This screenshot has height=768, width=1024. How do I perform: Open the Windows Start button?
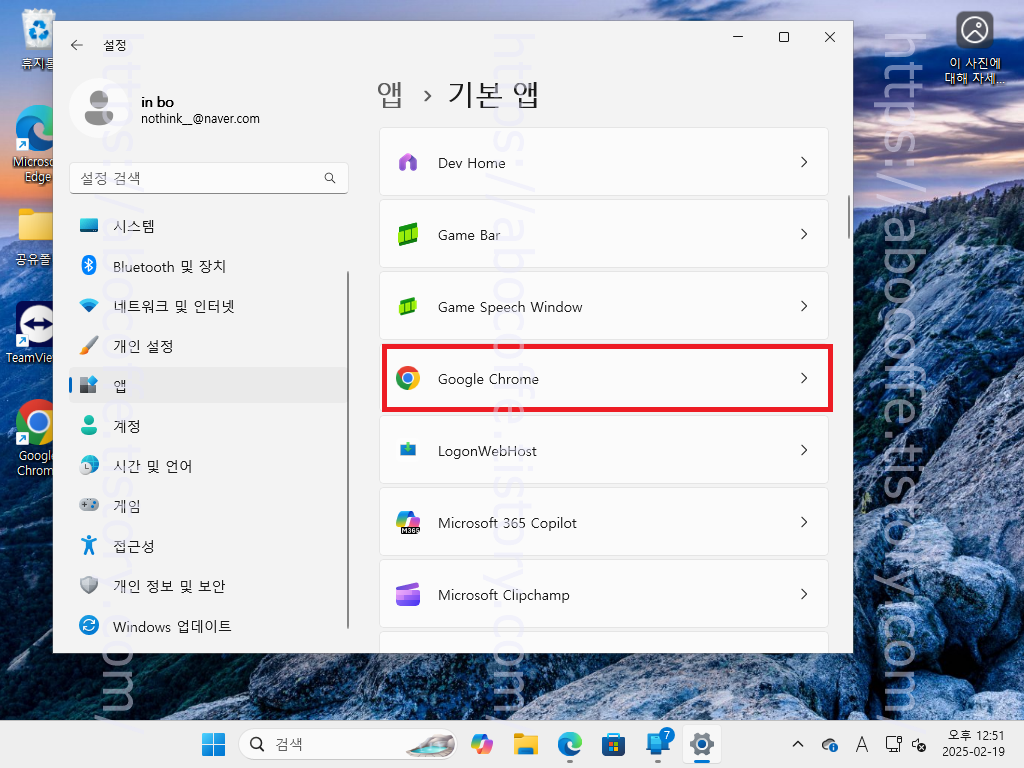coord(214,744)
